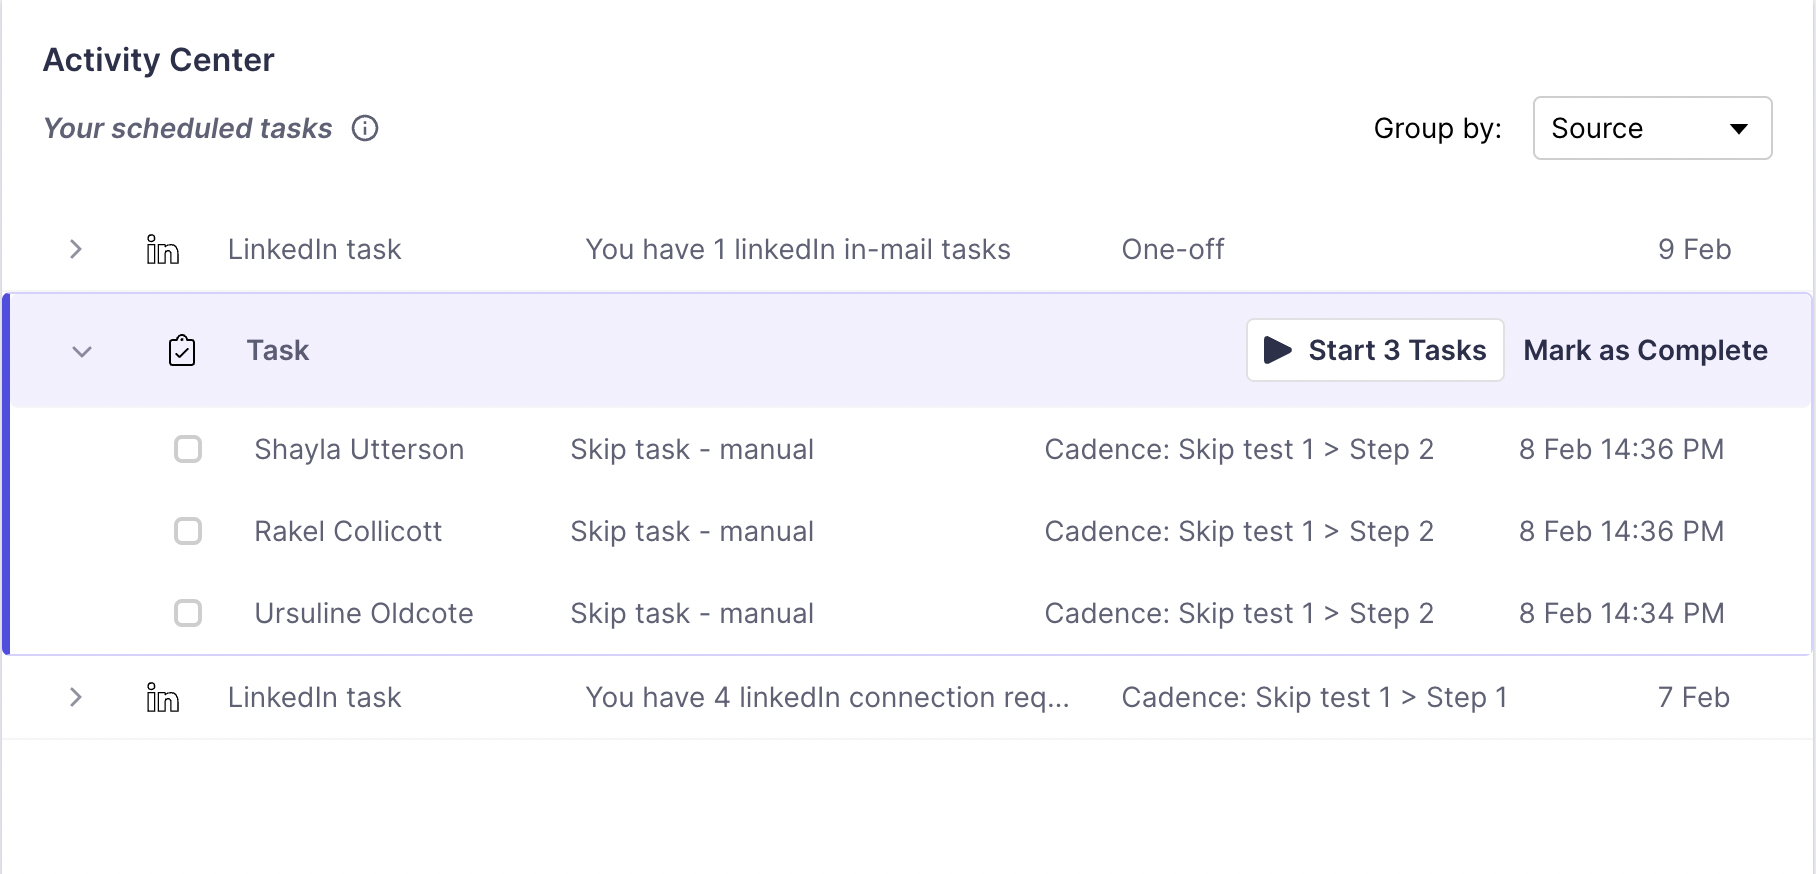Select the Shayla Utterson name
The width and height of the screenshot is (1816, 874).
coord(359,450)
